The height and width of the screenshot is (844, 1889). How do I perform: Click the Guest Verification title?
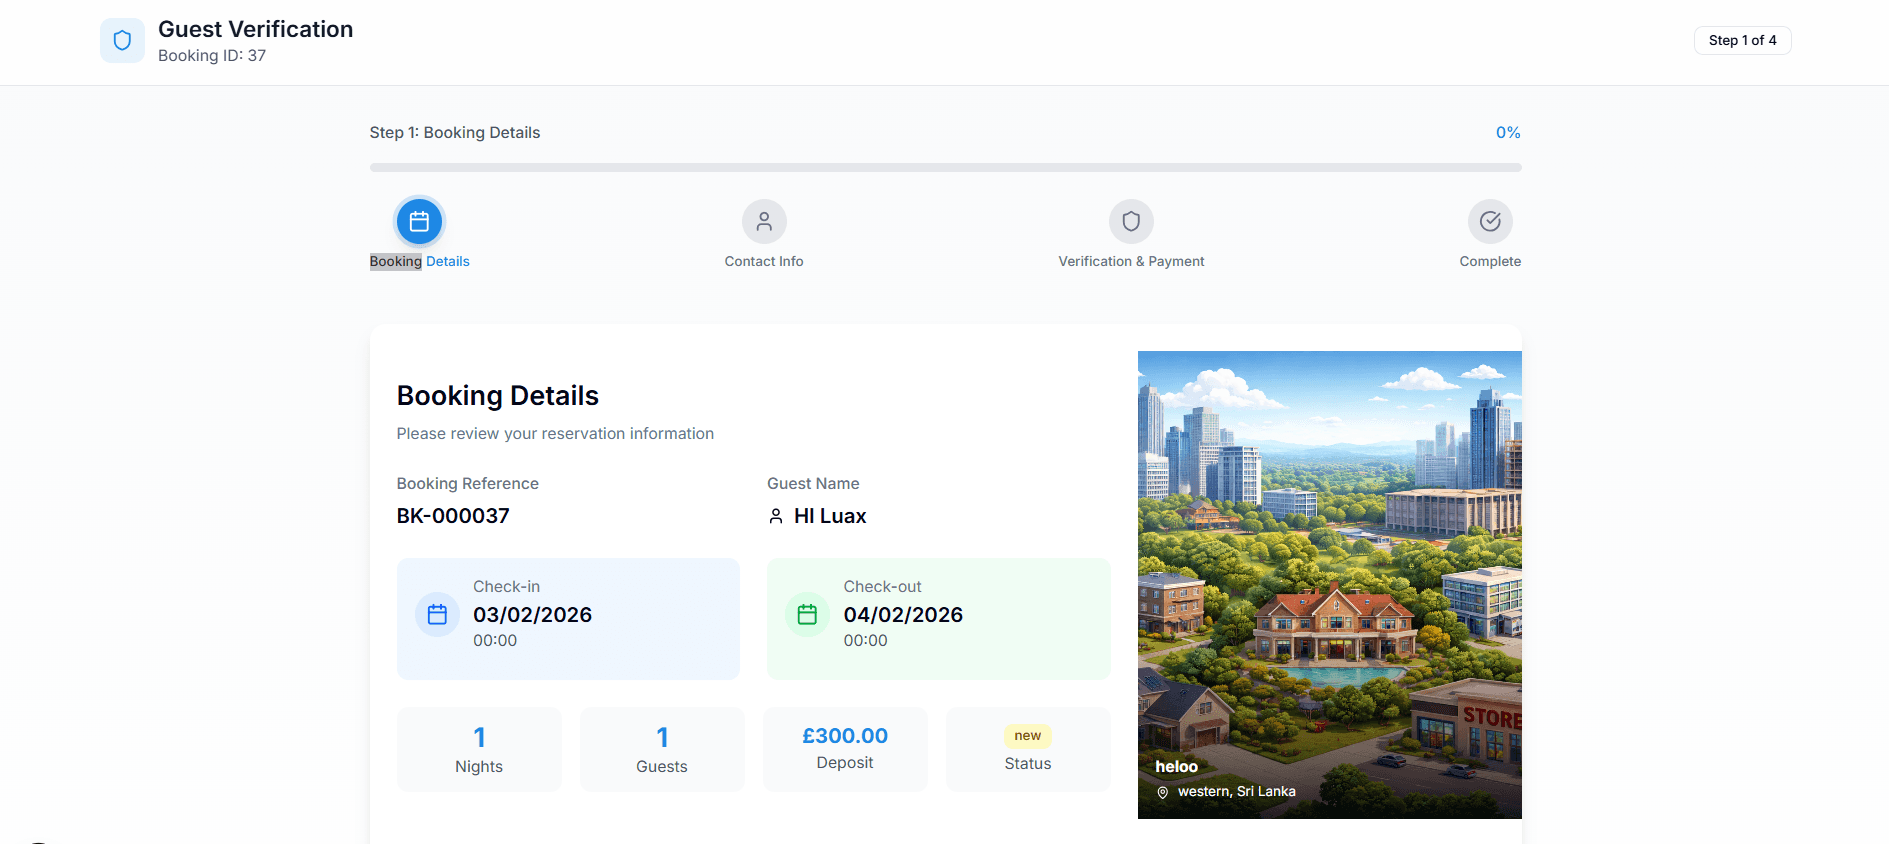(x=255, y=29)
